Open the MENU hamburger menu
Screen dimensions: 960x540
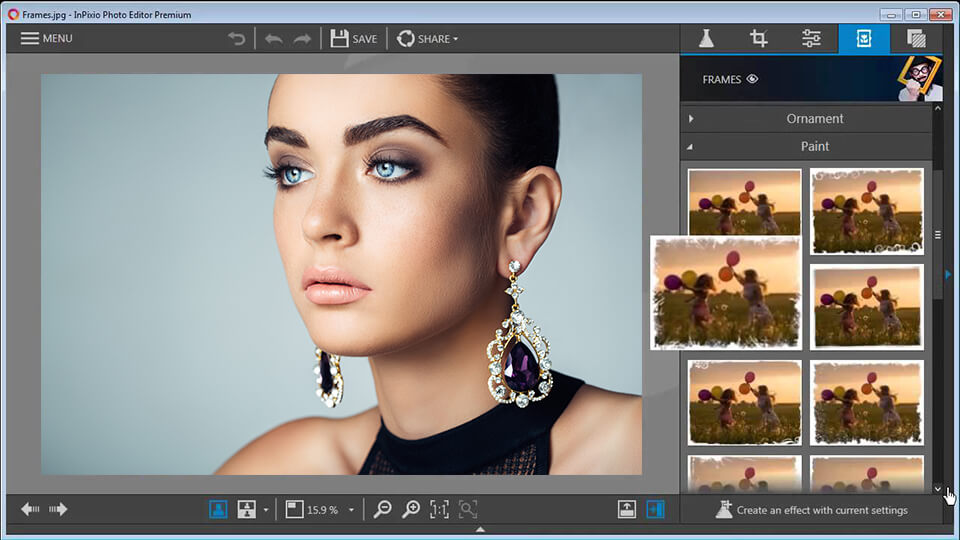[x=47, y=39]
